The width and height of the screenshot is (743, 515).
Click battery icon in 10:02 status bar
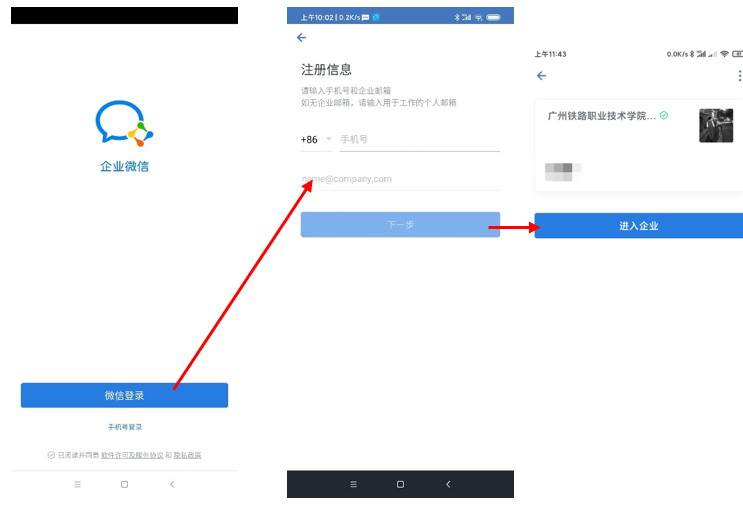493,18
